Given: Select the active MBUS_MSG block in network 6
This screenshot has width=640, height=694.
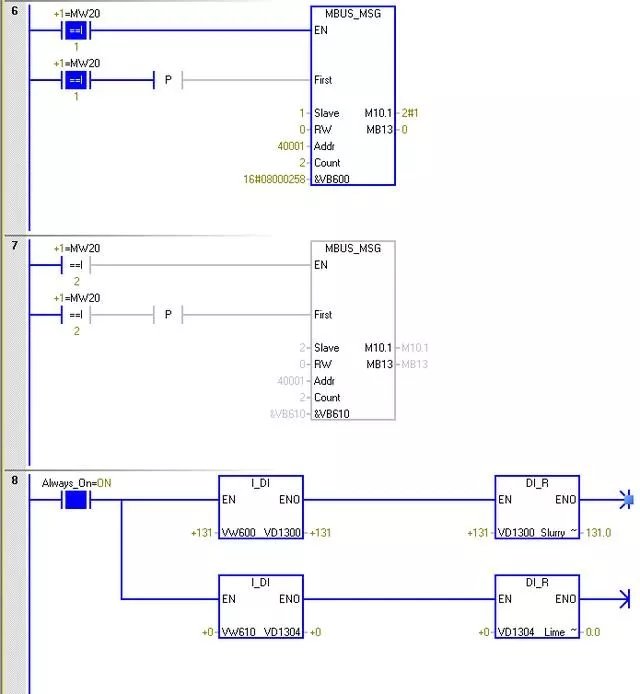Looking at the screenshot, I should [x=353, y=95].
